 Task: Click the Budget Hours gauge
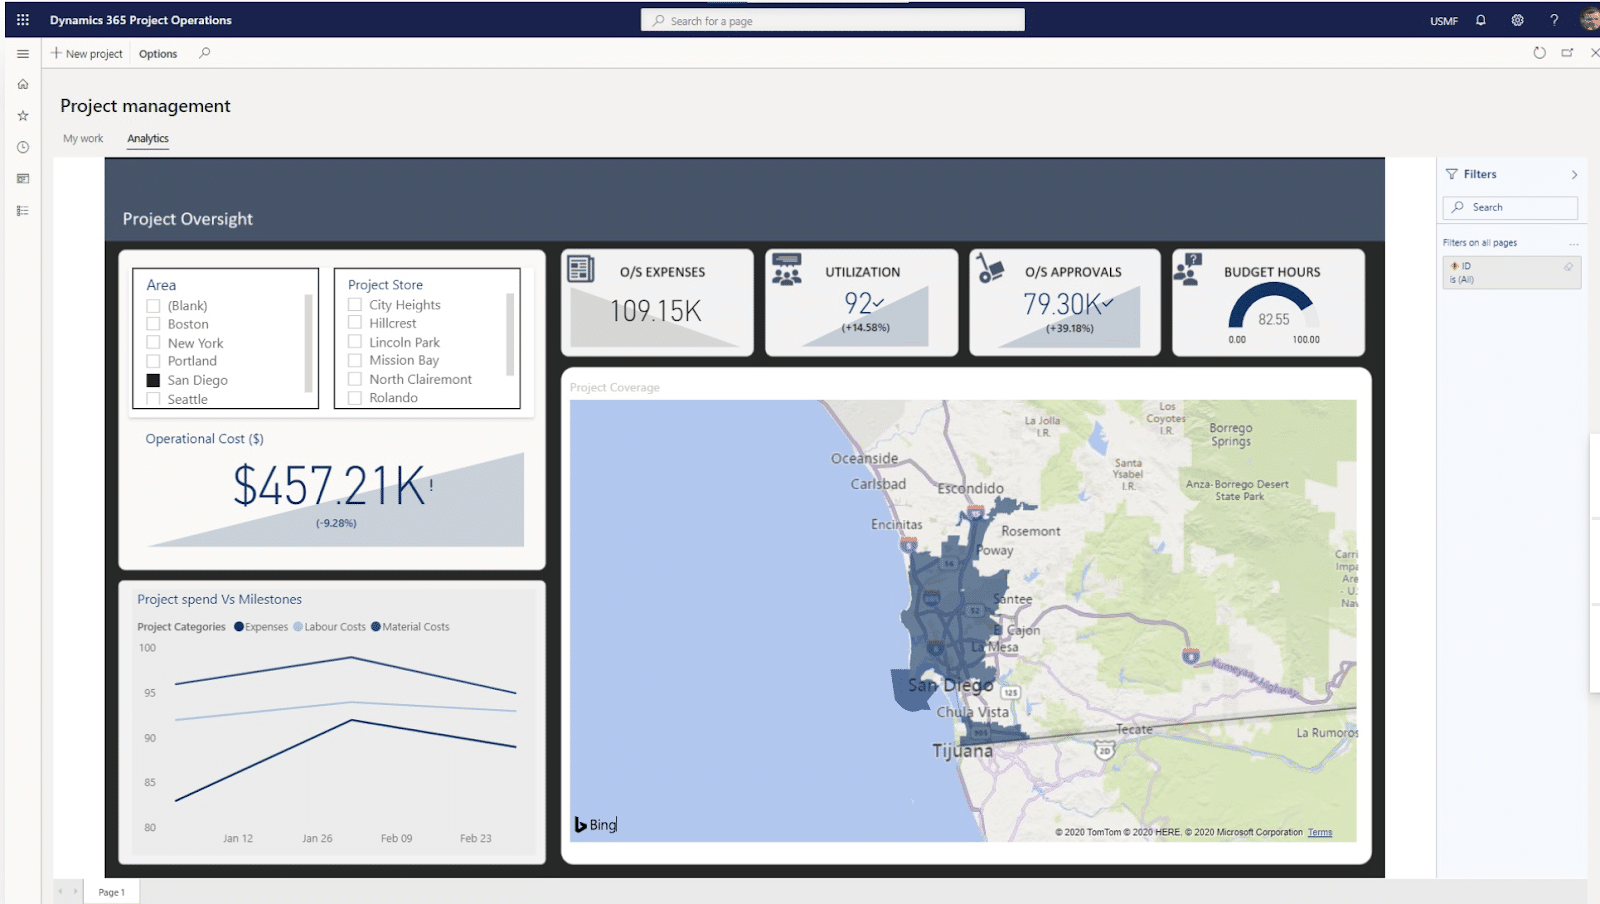pyautogui.click(x=1273, y=307)
